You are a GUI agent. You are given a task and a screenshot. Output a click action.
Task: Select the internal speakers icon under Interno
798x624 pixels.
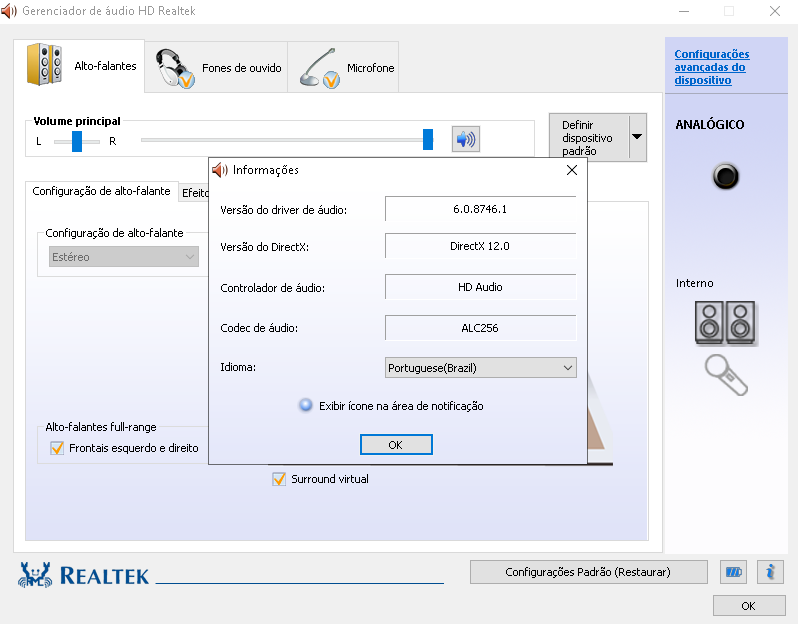pyautogui.click(x=726, y=324)
